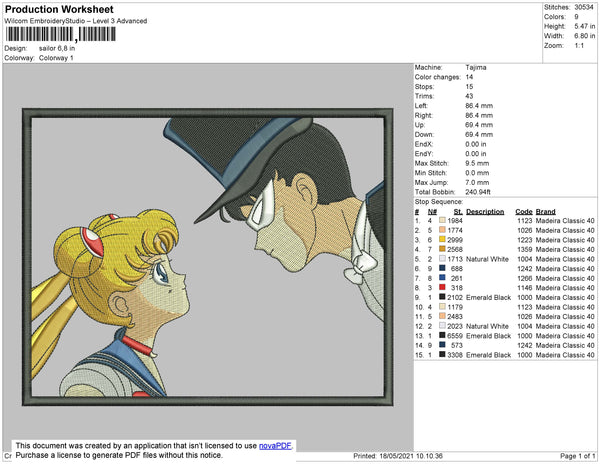Viewport: 600px width, 464px height.
Task: Click the Trims value '43'
Action: pos(469,96)
